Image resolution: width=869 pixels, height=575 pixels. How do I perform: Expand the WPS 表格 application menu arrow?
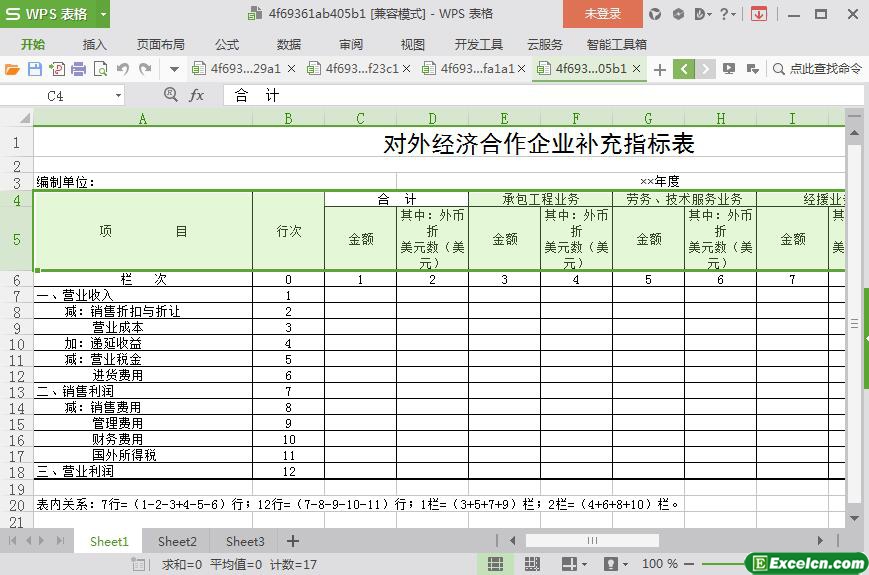[x=103, y=14]
